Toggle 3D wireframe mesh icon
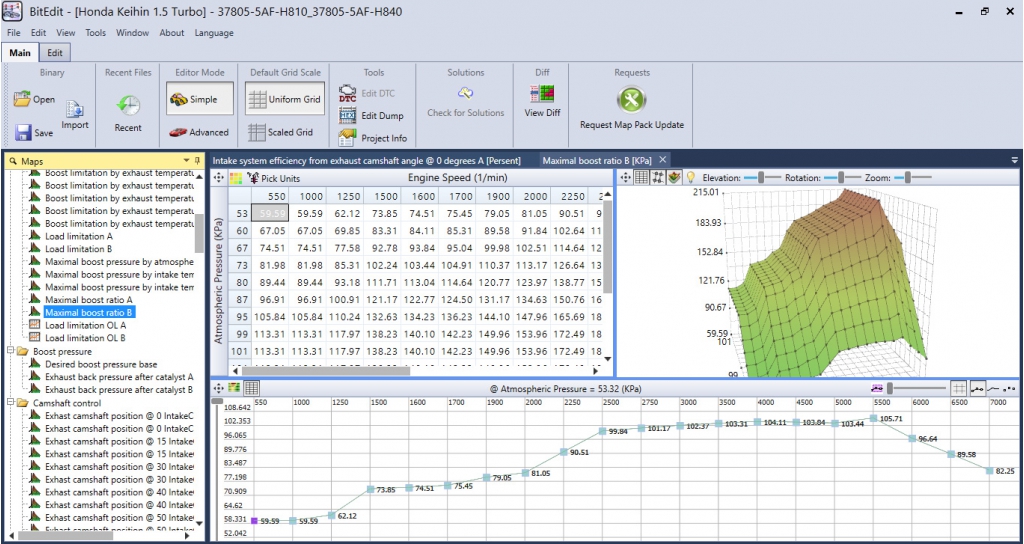The width and height of the screenshot is (1024, 544). [x=658, y=177]
